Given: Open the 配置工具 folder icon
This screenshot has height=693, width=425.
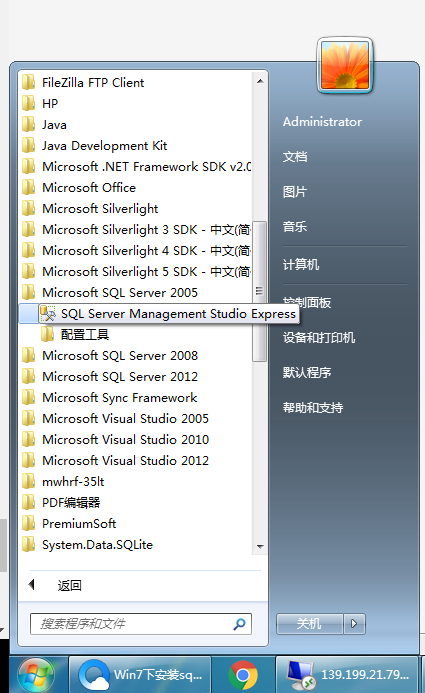Looking at the screenshot, I should 47,335.
